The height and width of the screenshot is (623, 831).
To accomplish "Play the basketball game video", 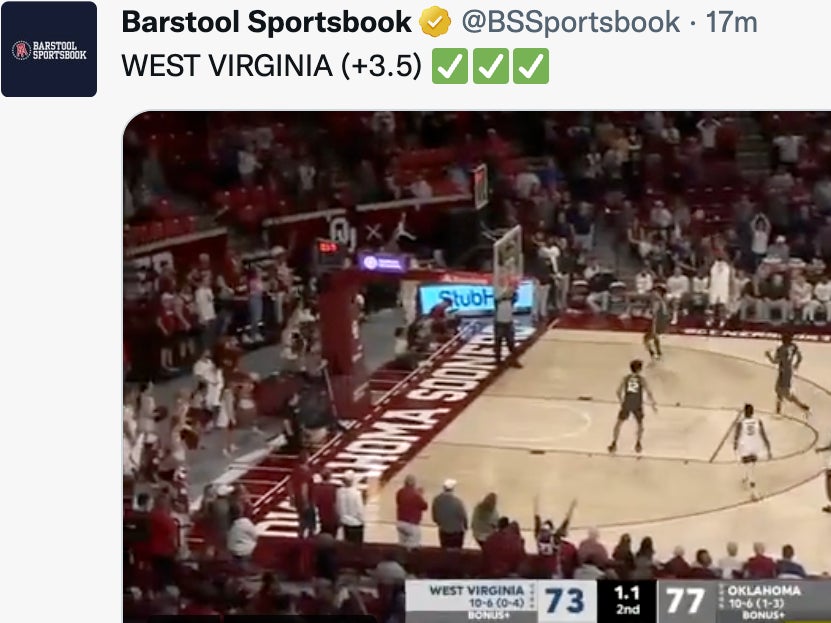I will 477,367.
